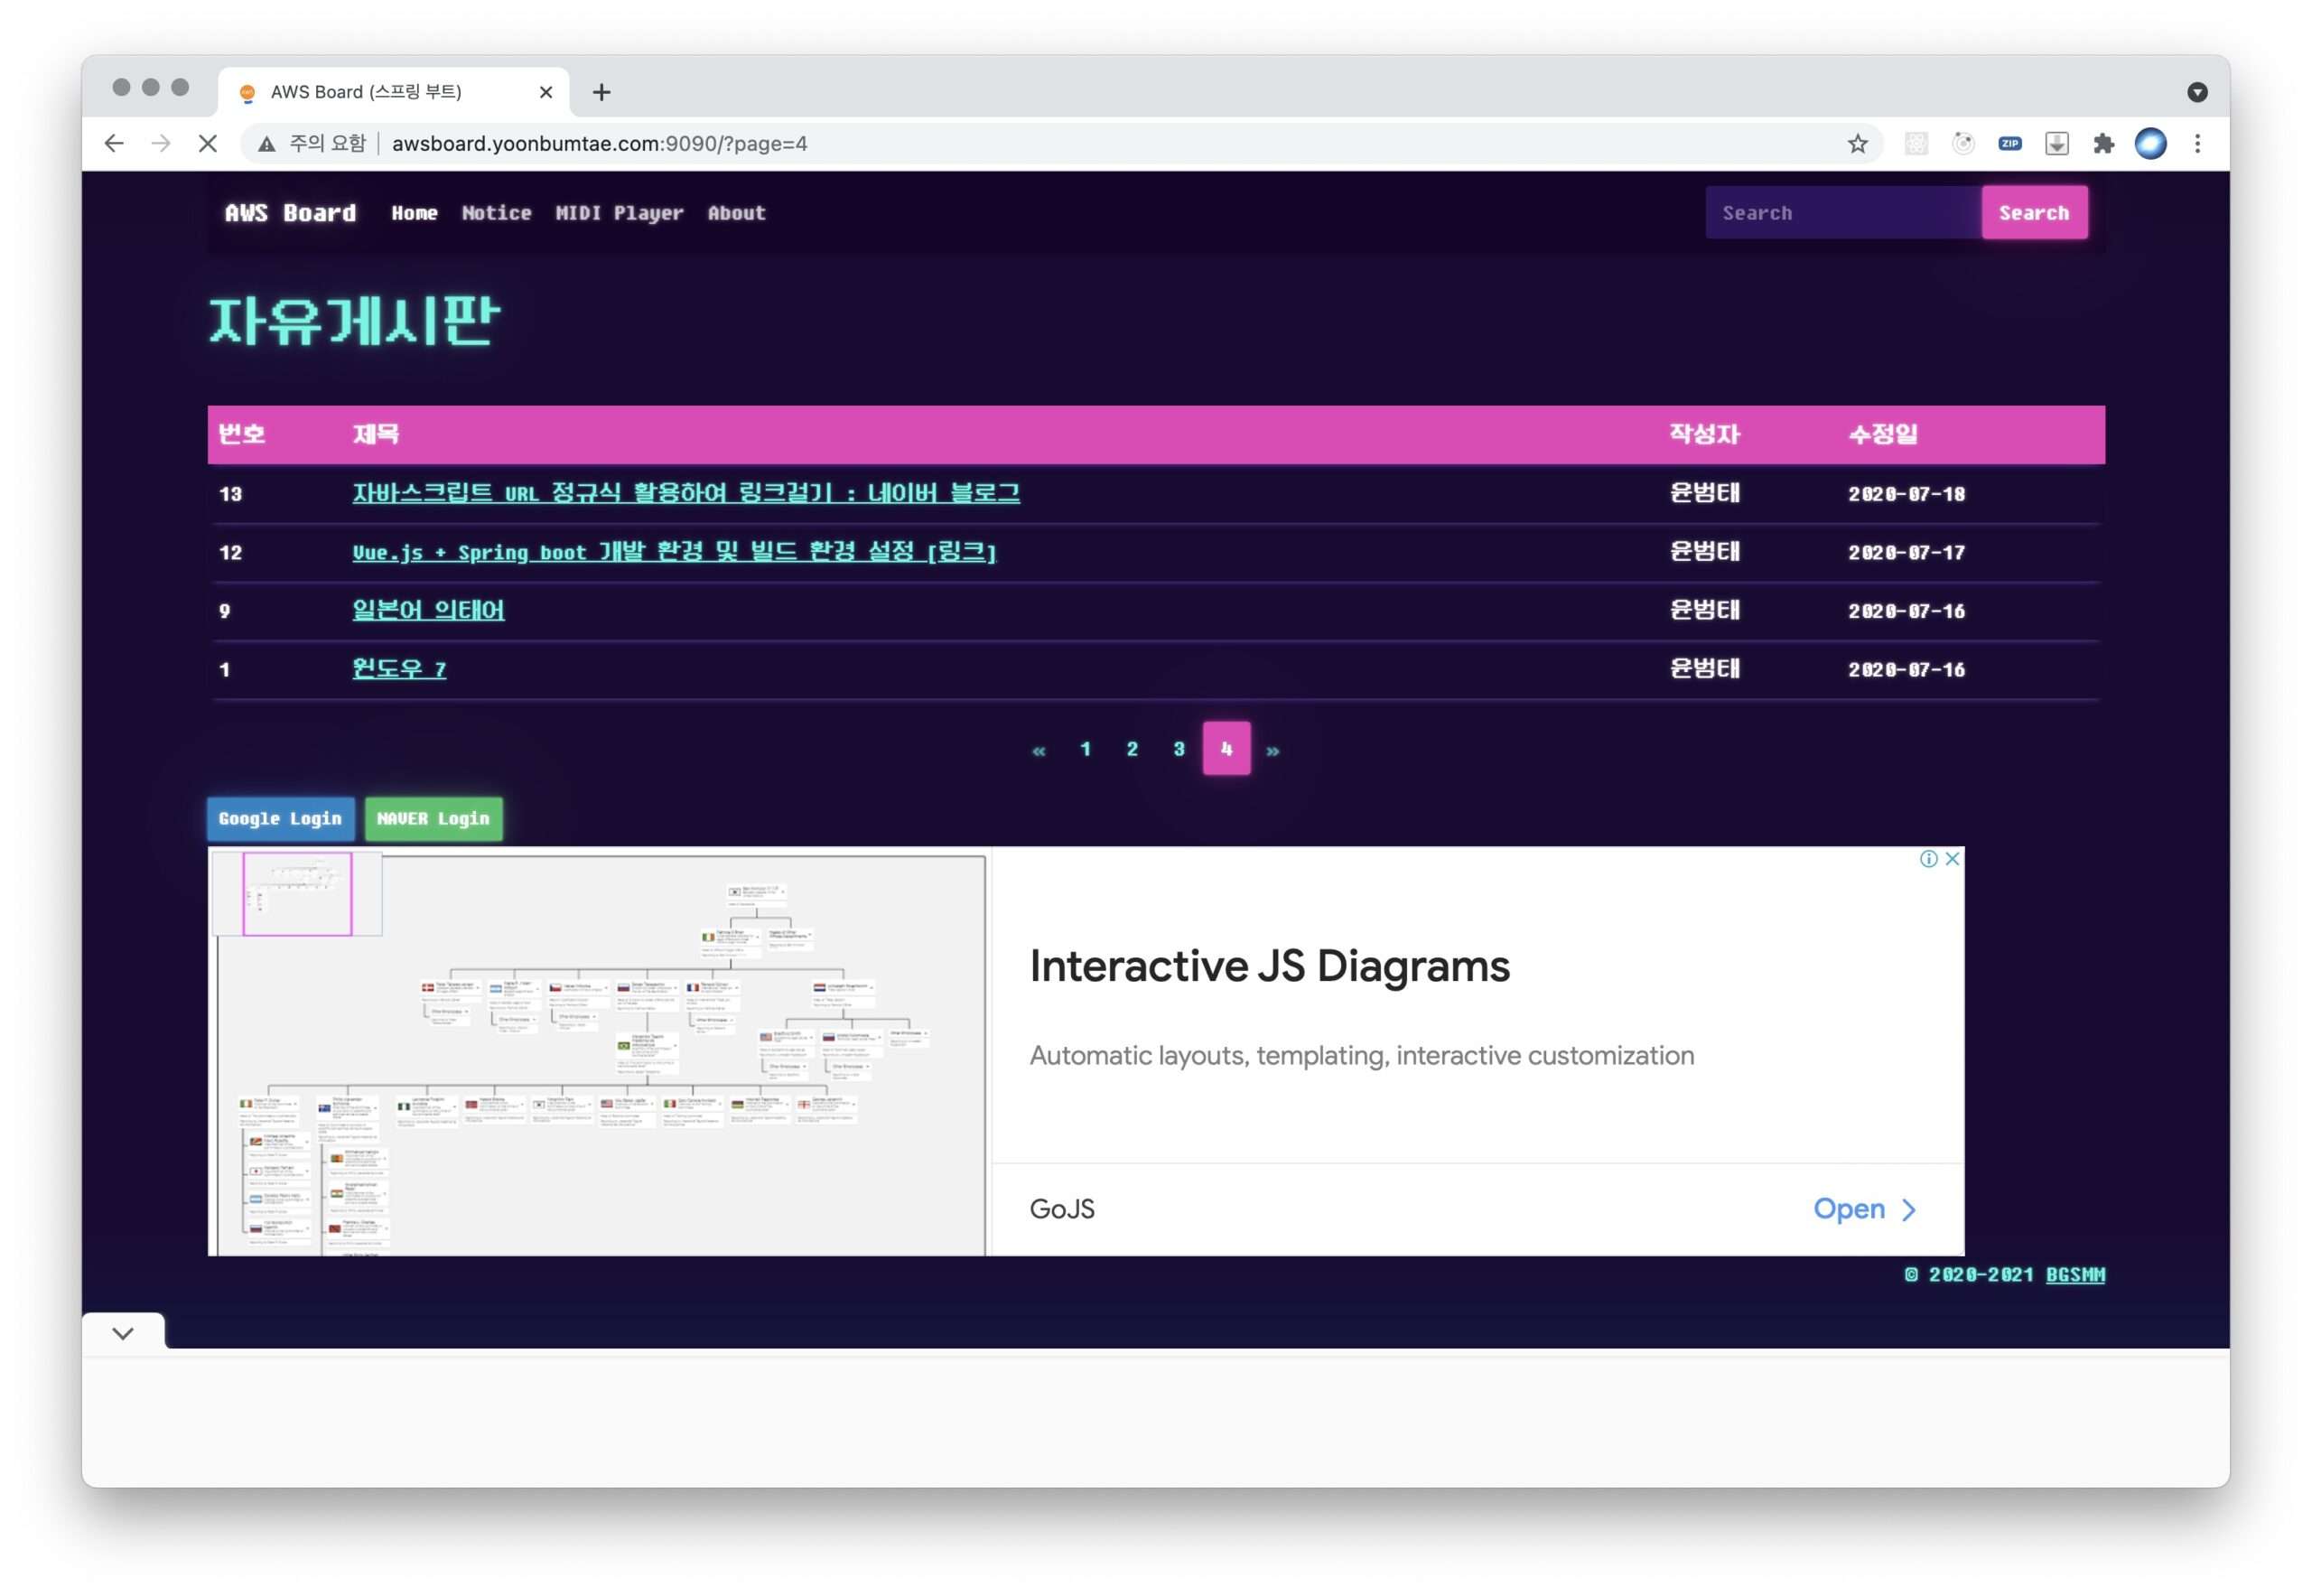Close the ad with X icon
The width and height of the screenshot is (2312, 1596).
coord(1951,859)
